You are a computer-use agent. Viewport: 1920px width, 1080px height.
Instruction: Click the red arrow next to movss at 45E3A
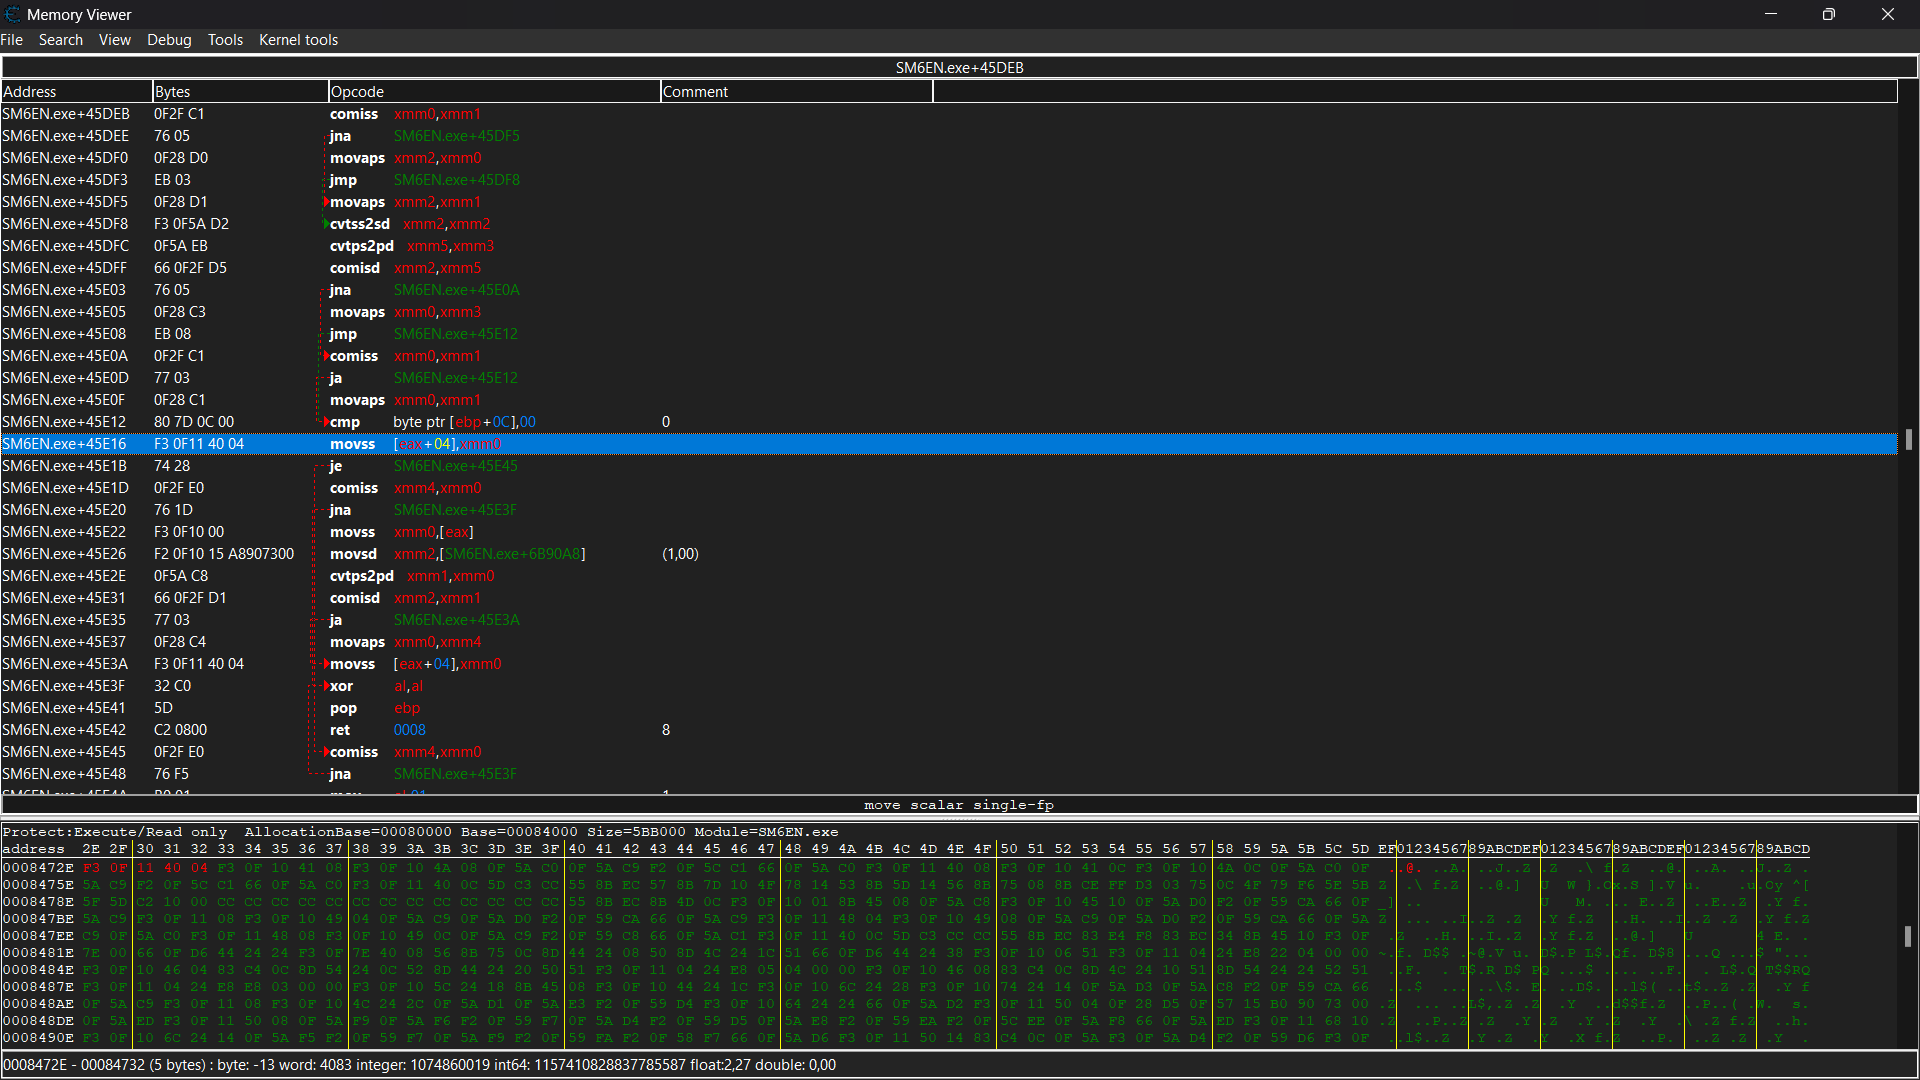pyautogui.click(x=324, y=663)
